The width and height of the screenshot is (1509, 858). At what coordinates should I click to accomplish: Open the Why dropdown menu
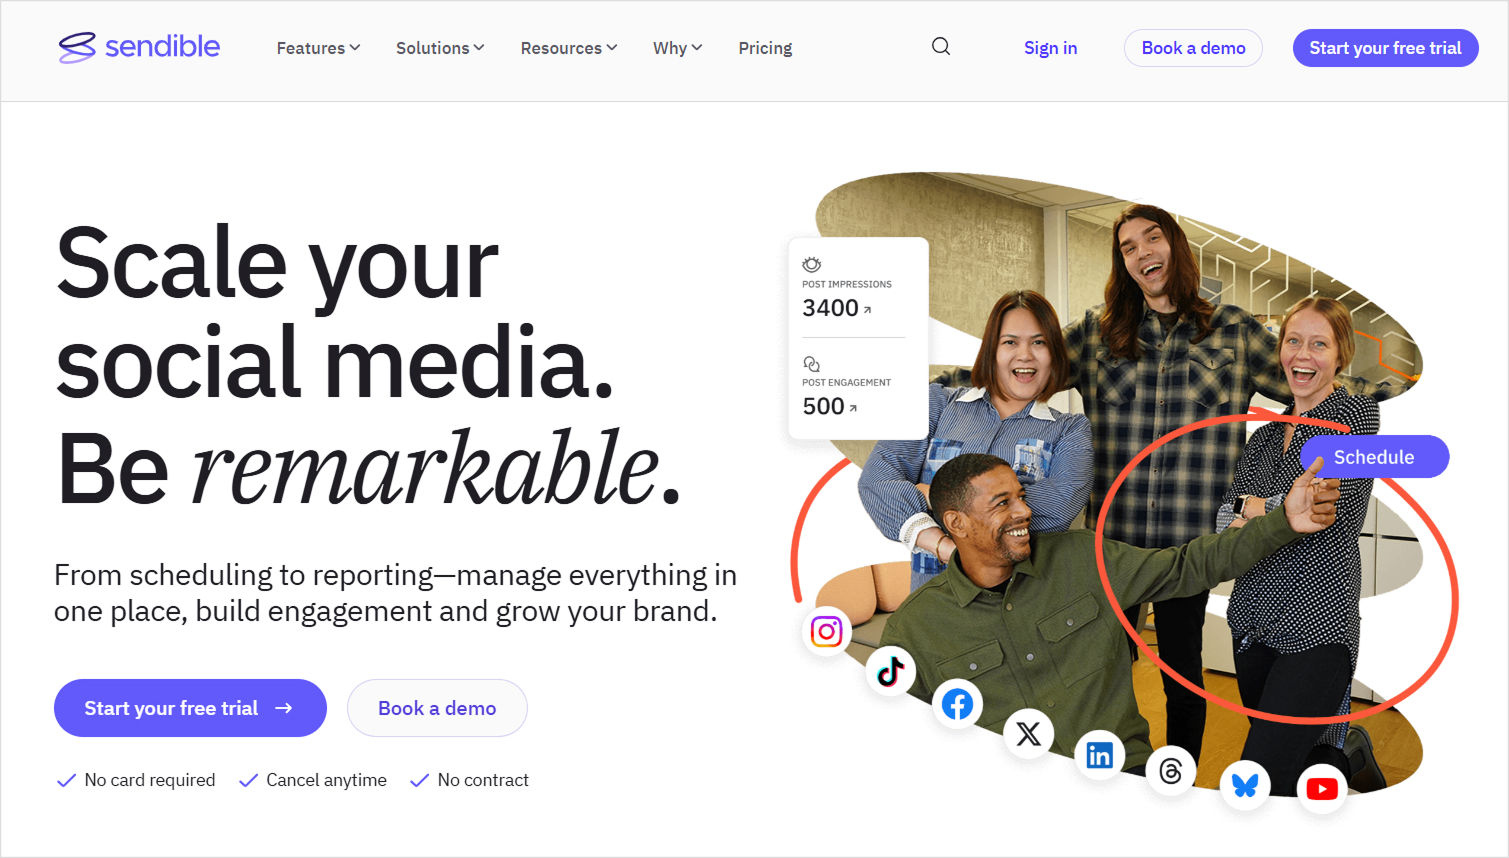coord(678,48)
